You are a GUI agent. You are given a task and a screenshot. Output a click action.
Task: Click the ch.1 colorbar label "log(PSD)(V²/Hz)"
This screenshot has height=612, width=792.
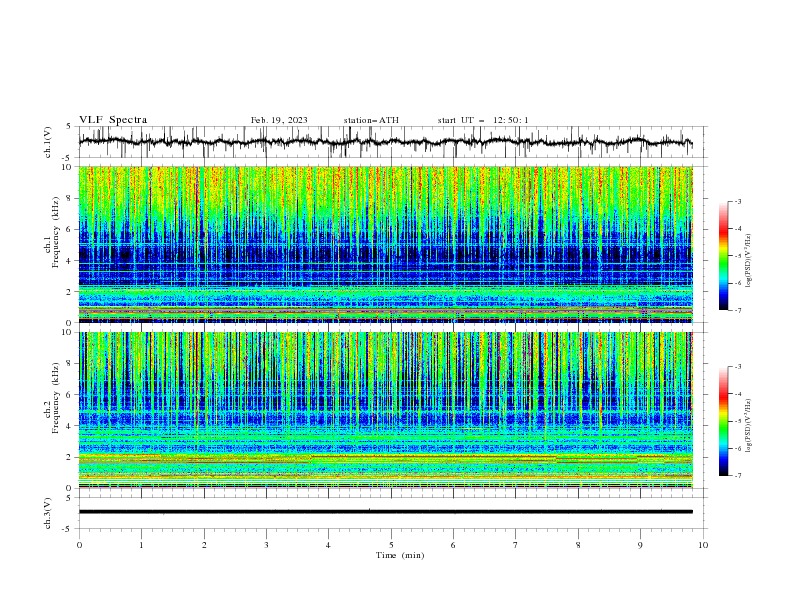[x=749, y=261]
